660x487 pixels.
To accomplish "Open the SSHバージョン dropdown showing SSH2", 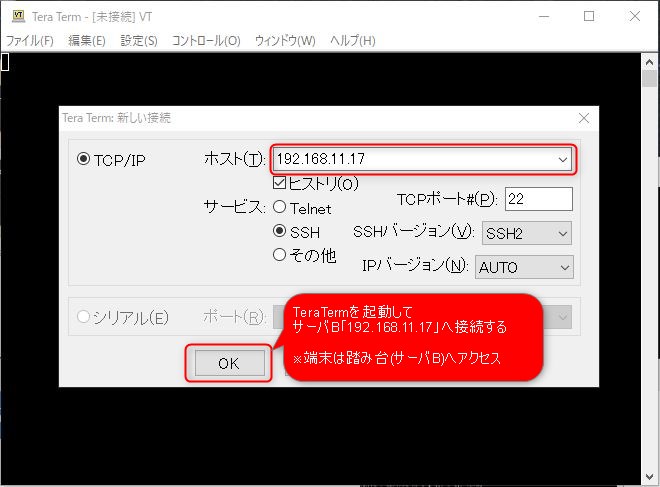I will tap(527, 233).
